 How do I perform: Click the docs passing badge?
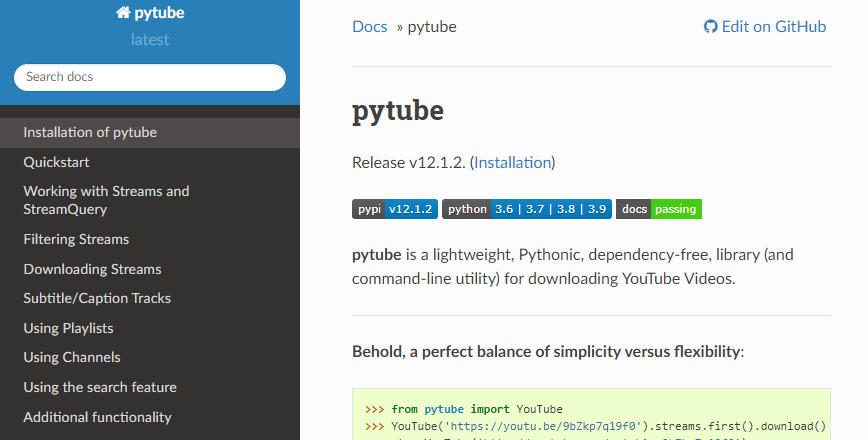click(x=659, y=209)
